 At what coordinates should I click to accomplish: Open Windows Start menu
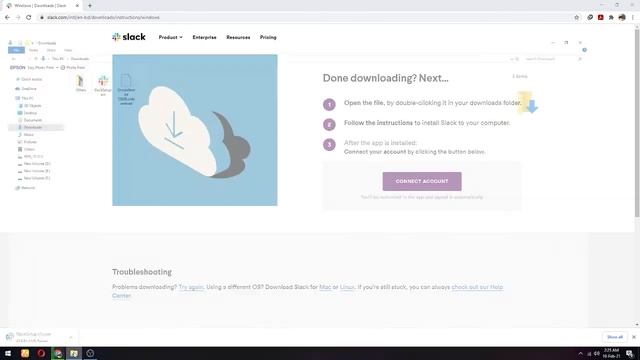coord(8,353)
